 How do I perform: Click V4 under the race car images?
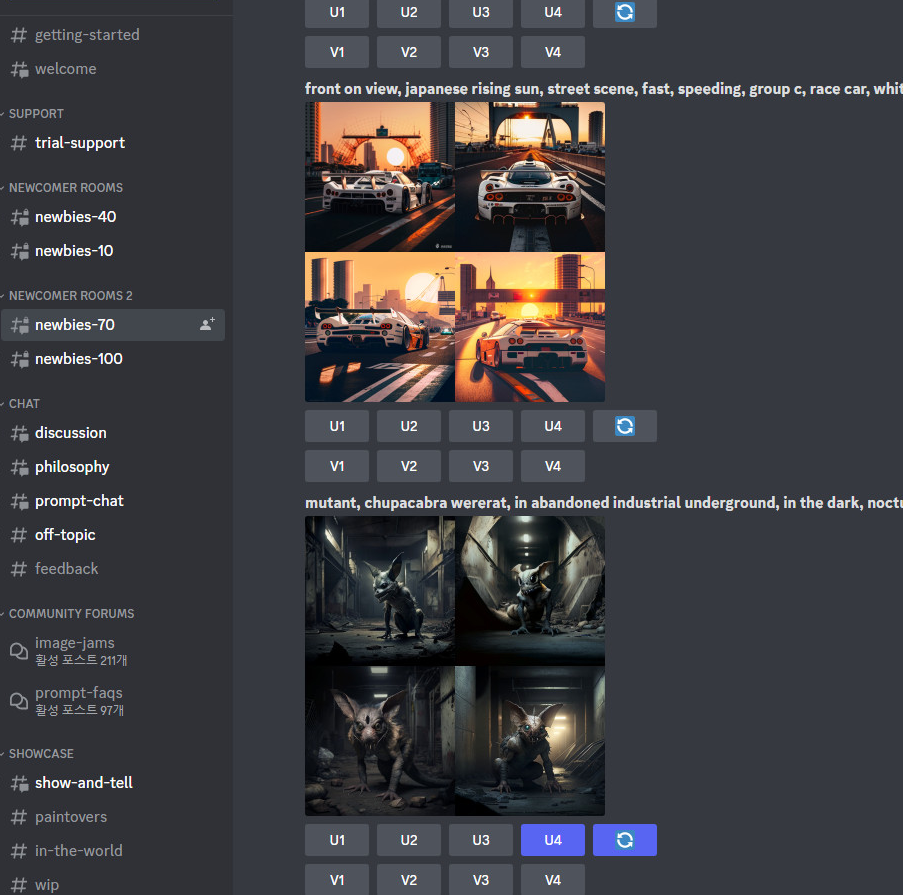pos(553,466)
